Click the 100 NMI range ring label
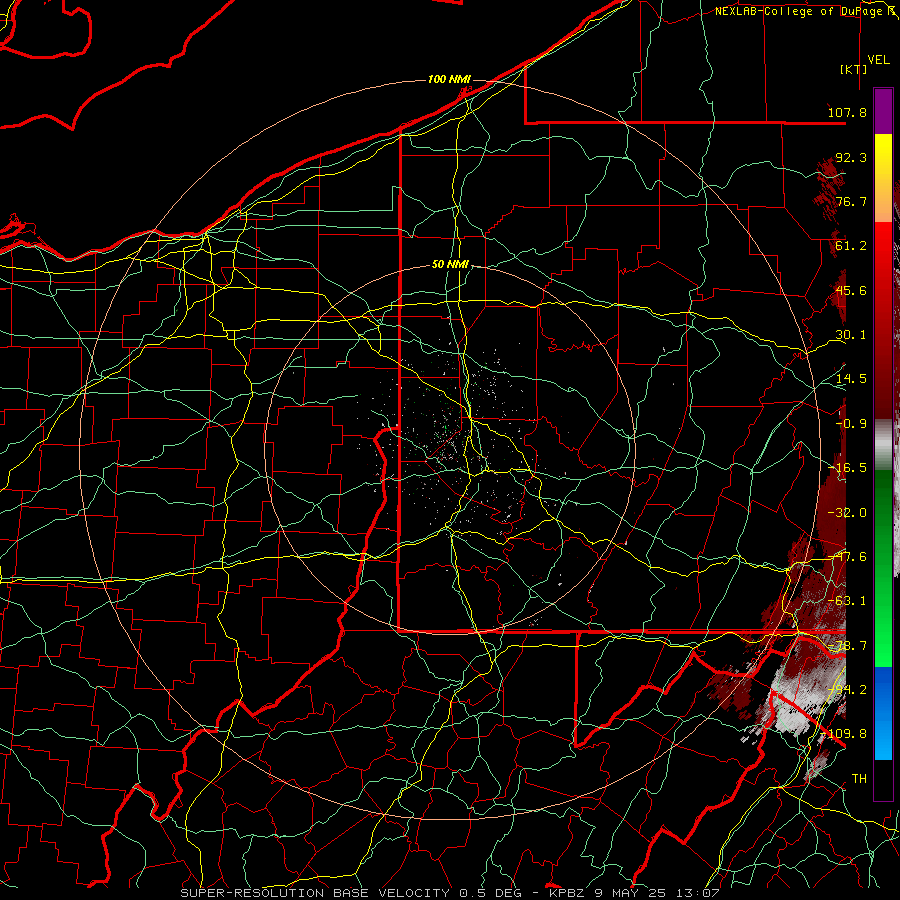Viewport: 900px width, 900px height. click(448, 79)
